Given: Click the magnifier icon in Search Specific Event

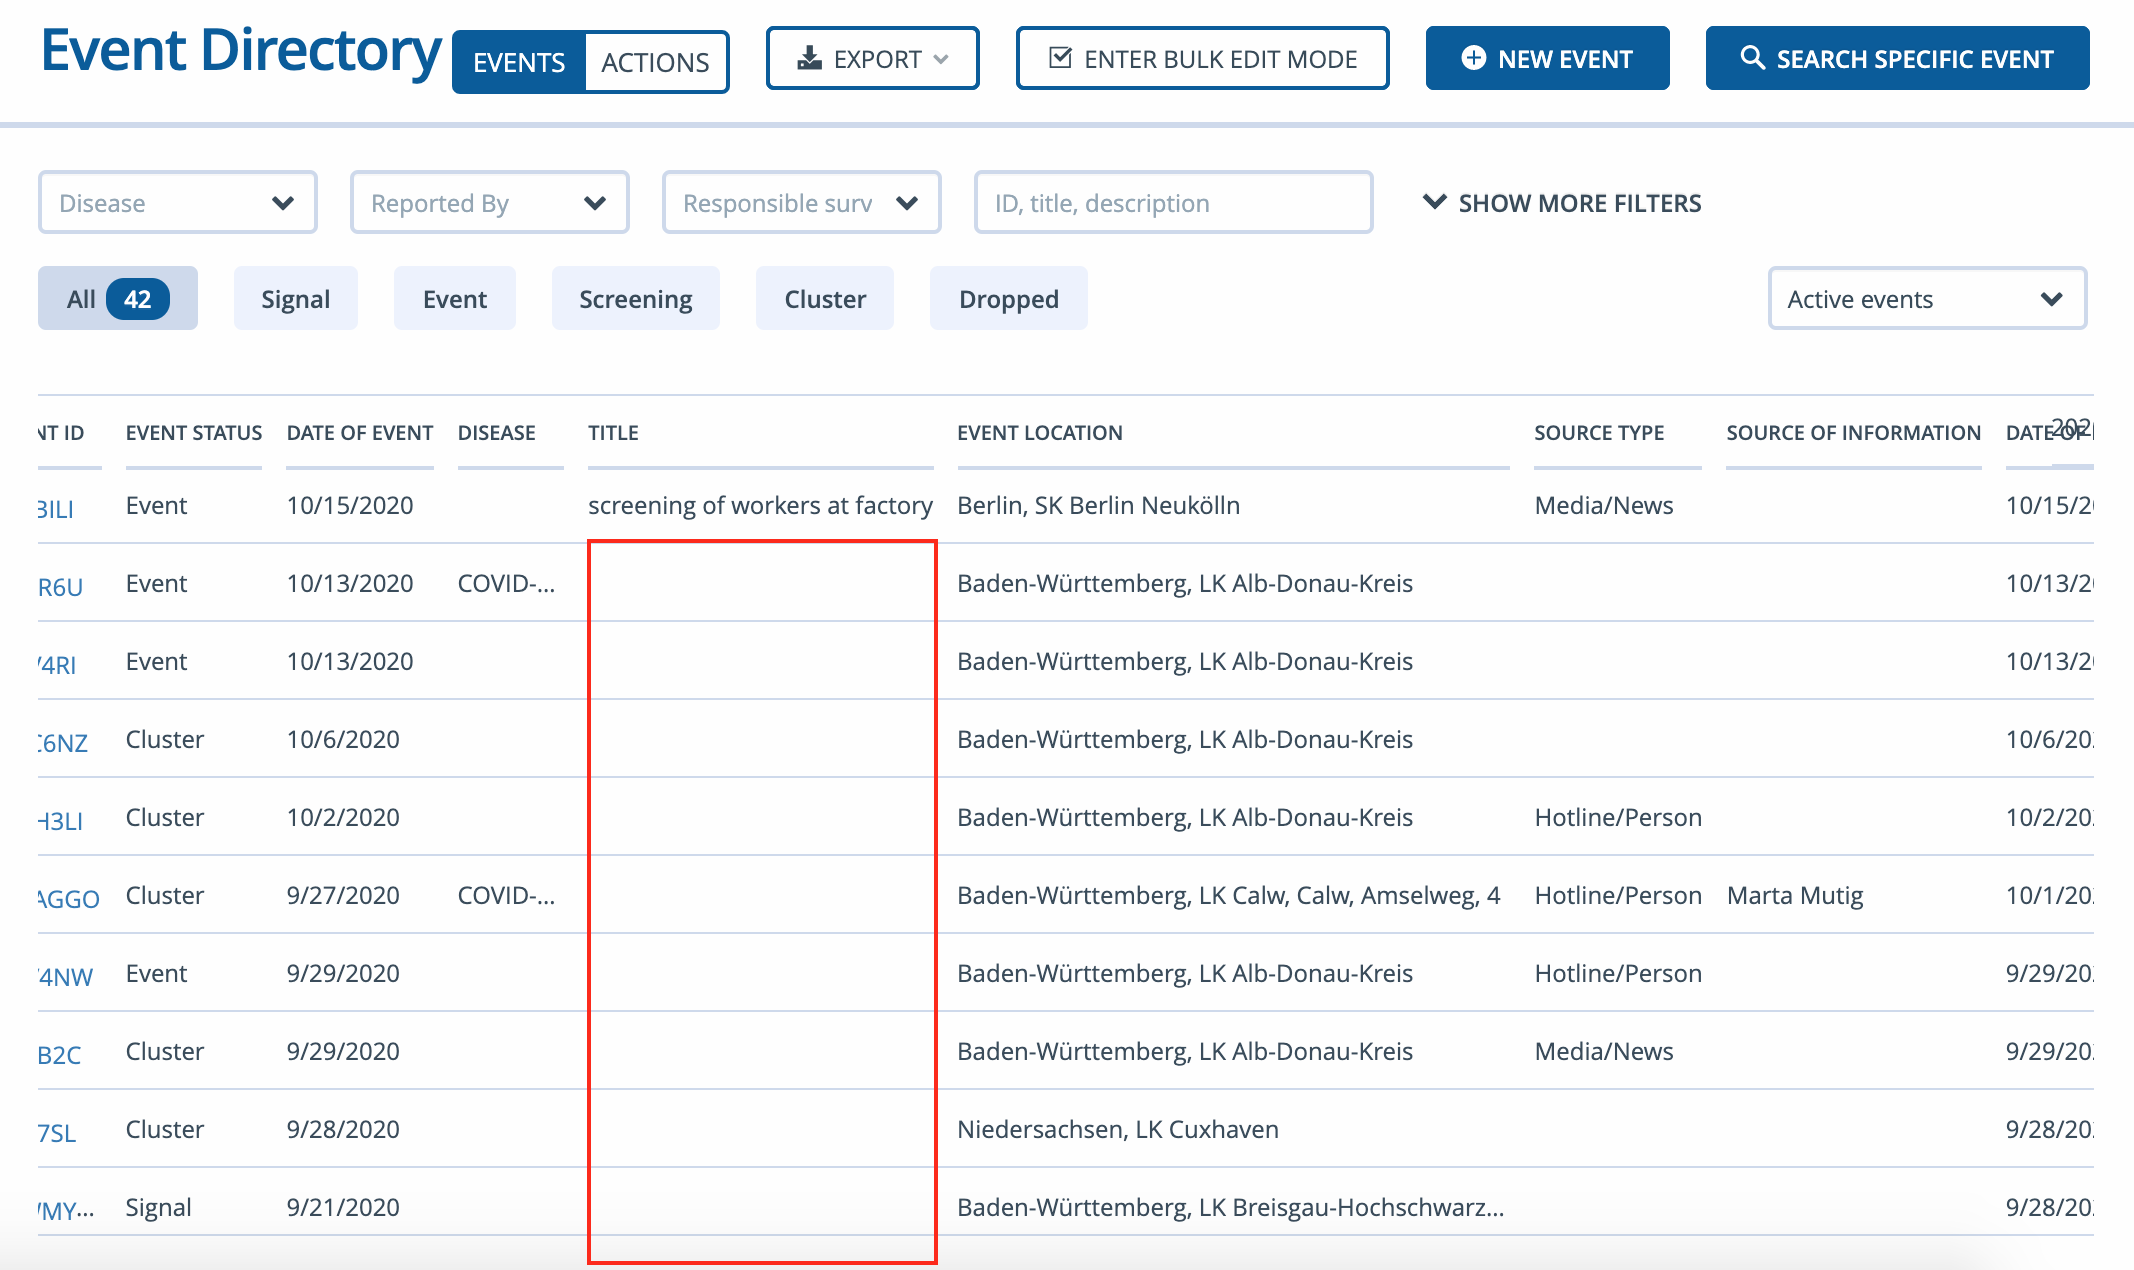Looking at the screenshot, I should pos(1752,58).
